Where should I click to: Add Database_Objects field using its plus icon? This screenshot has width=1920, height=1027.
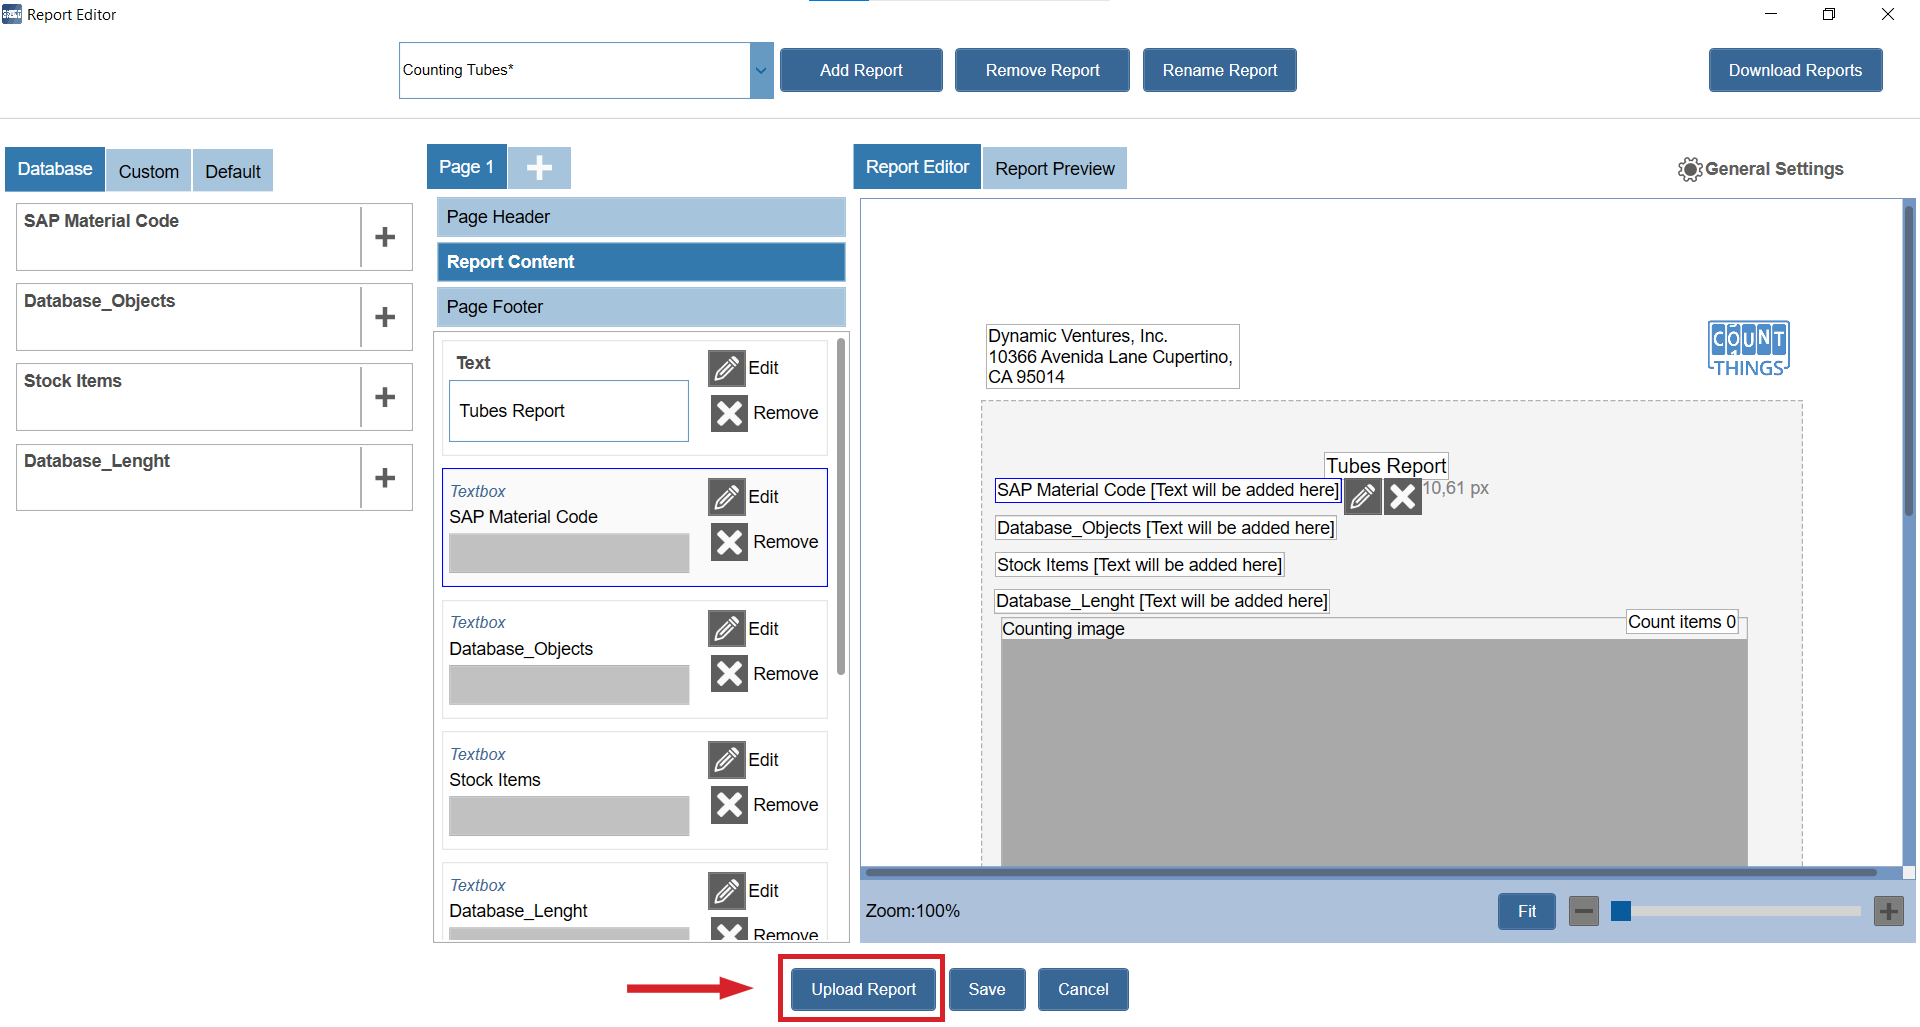point(385,317)
